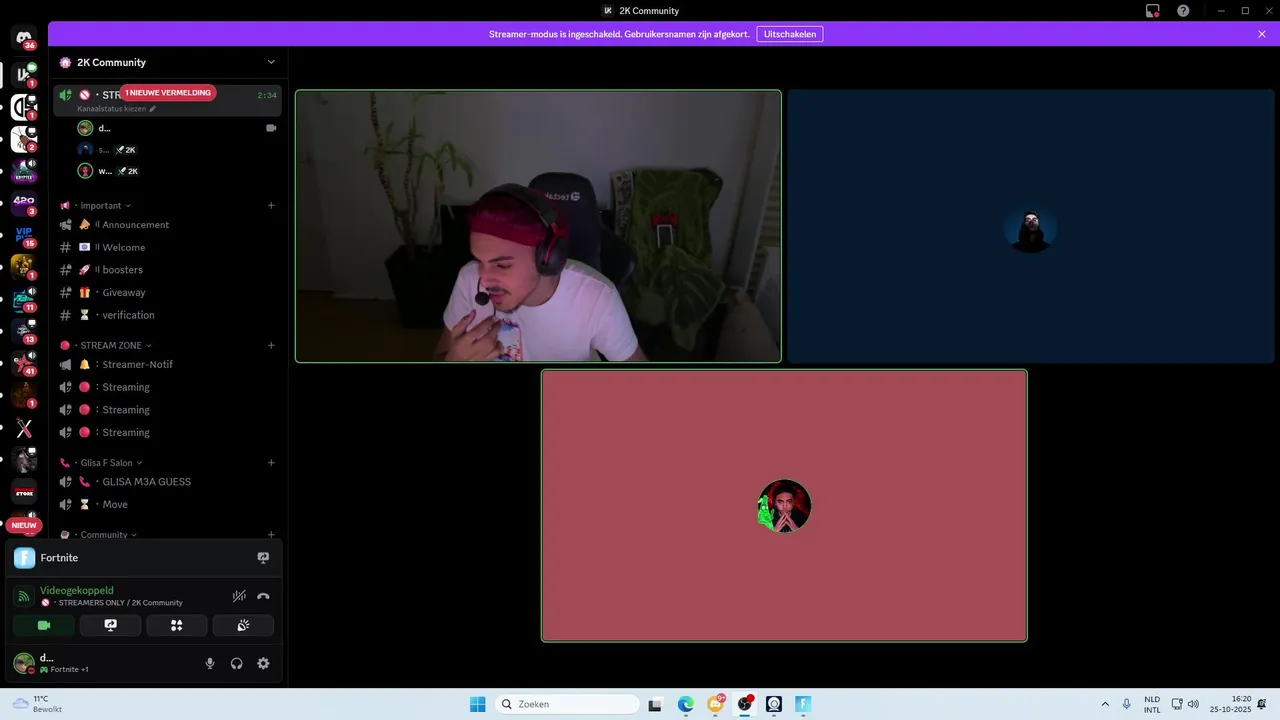Image resolution: width=1280 pixels, height=720 pixels.
Task: Deafen audio with the headphones icon
Action: click(237, 663)
